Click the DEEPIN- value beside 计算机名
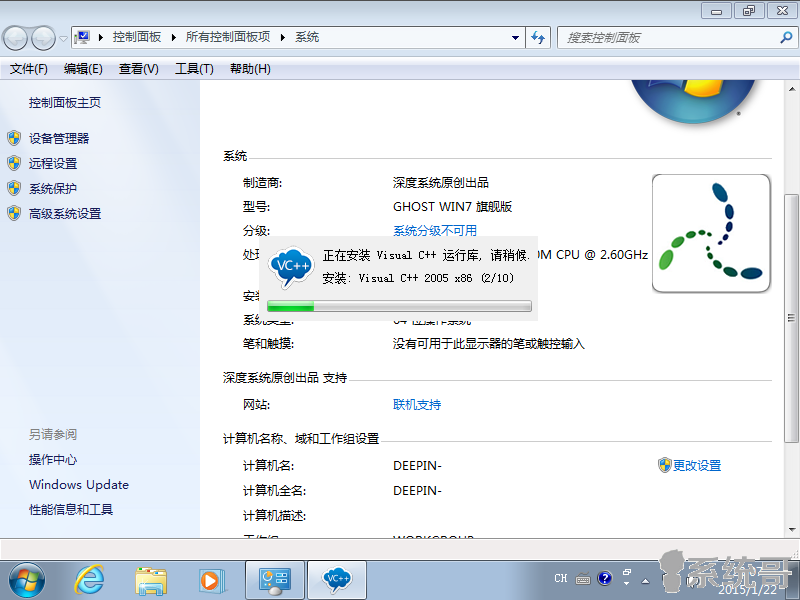 pyautogui.click(x=417, y=466)
